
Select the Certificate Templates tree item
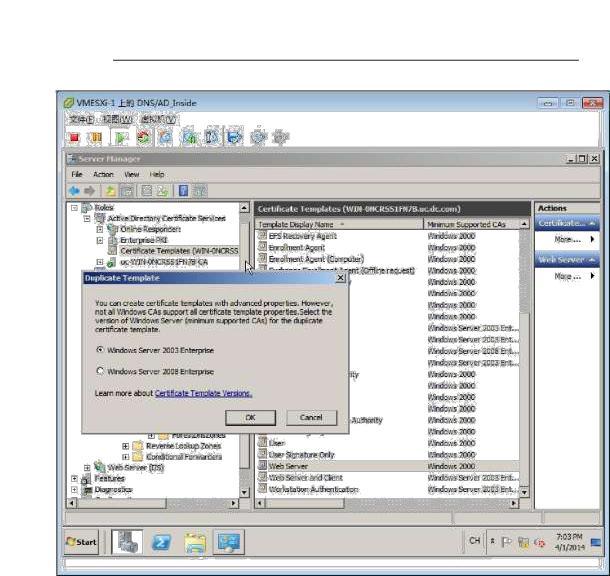point(179,251)
